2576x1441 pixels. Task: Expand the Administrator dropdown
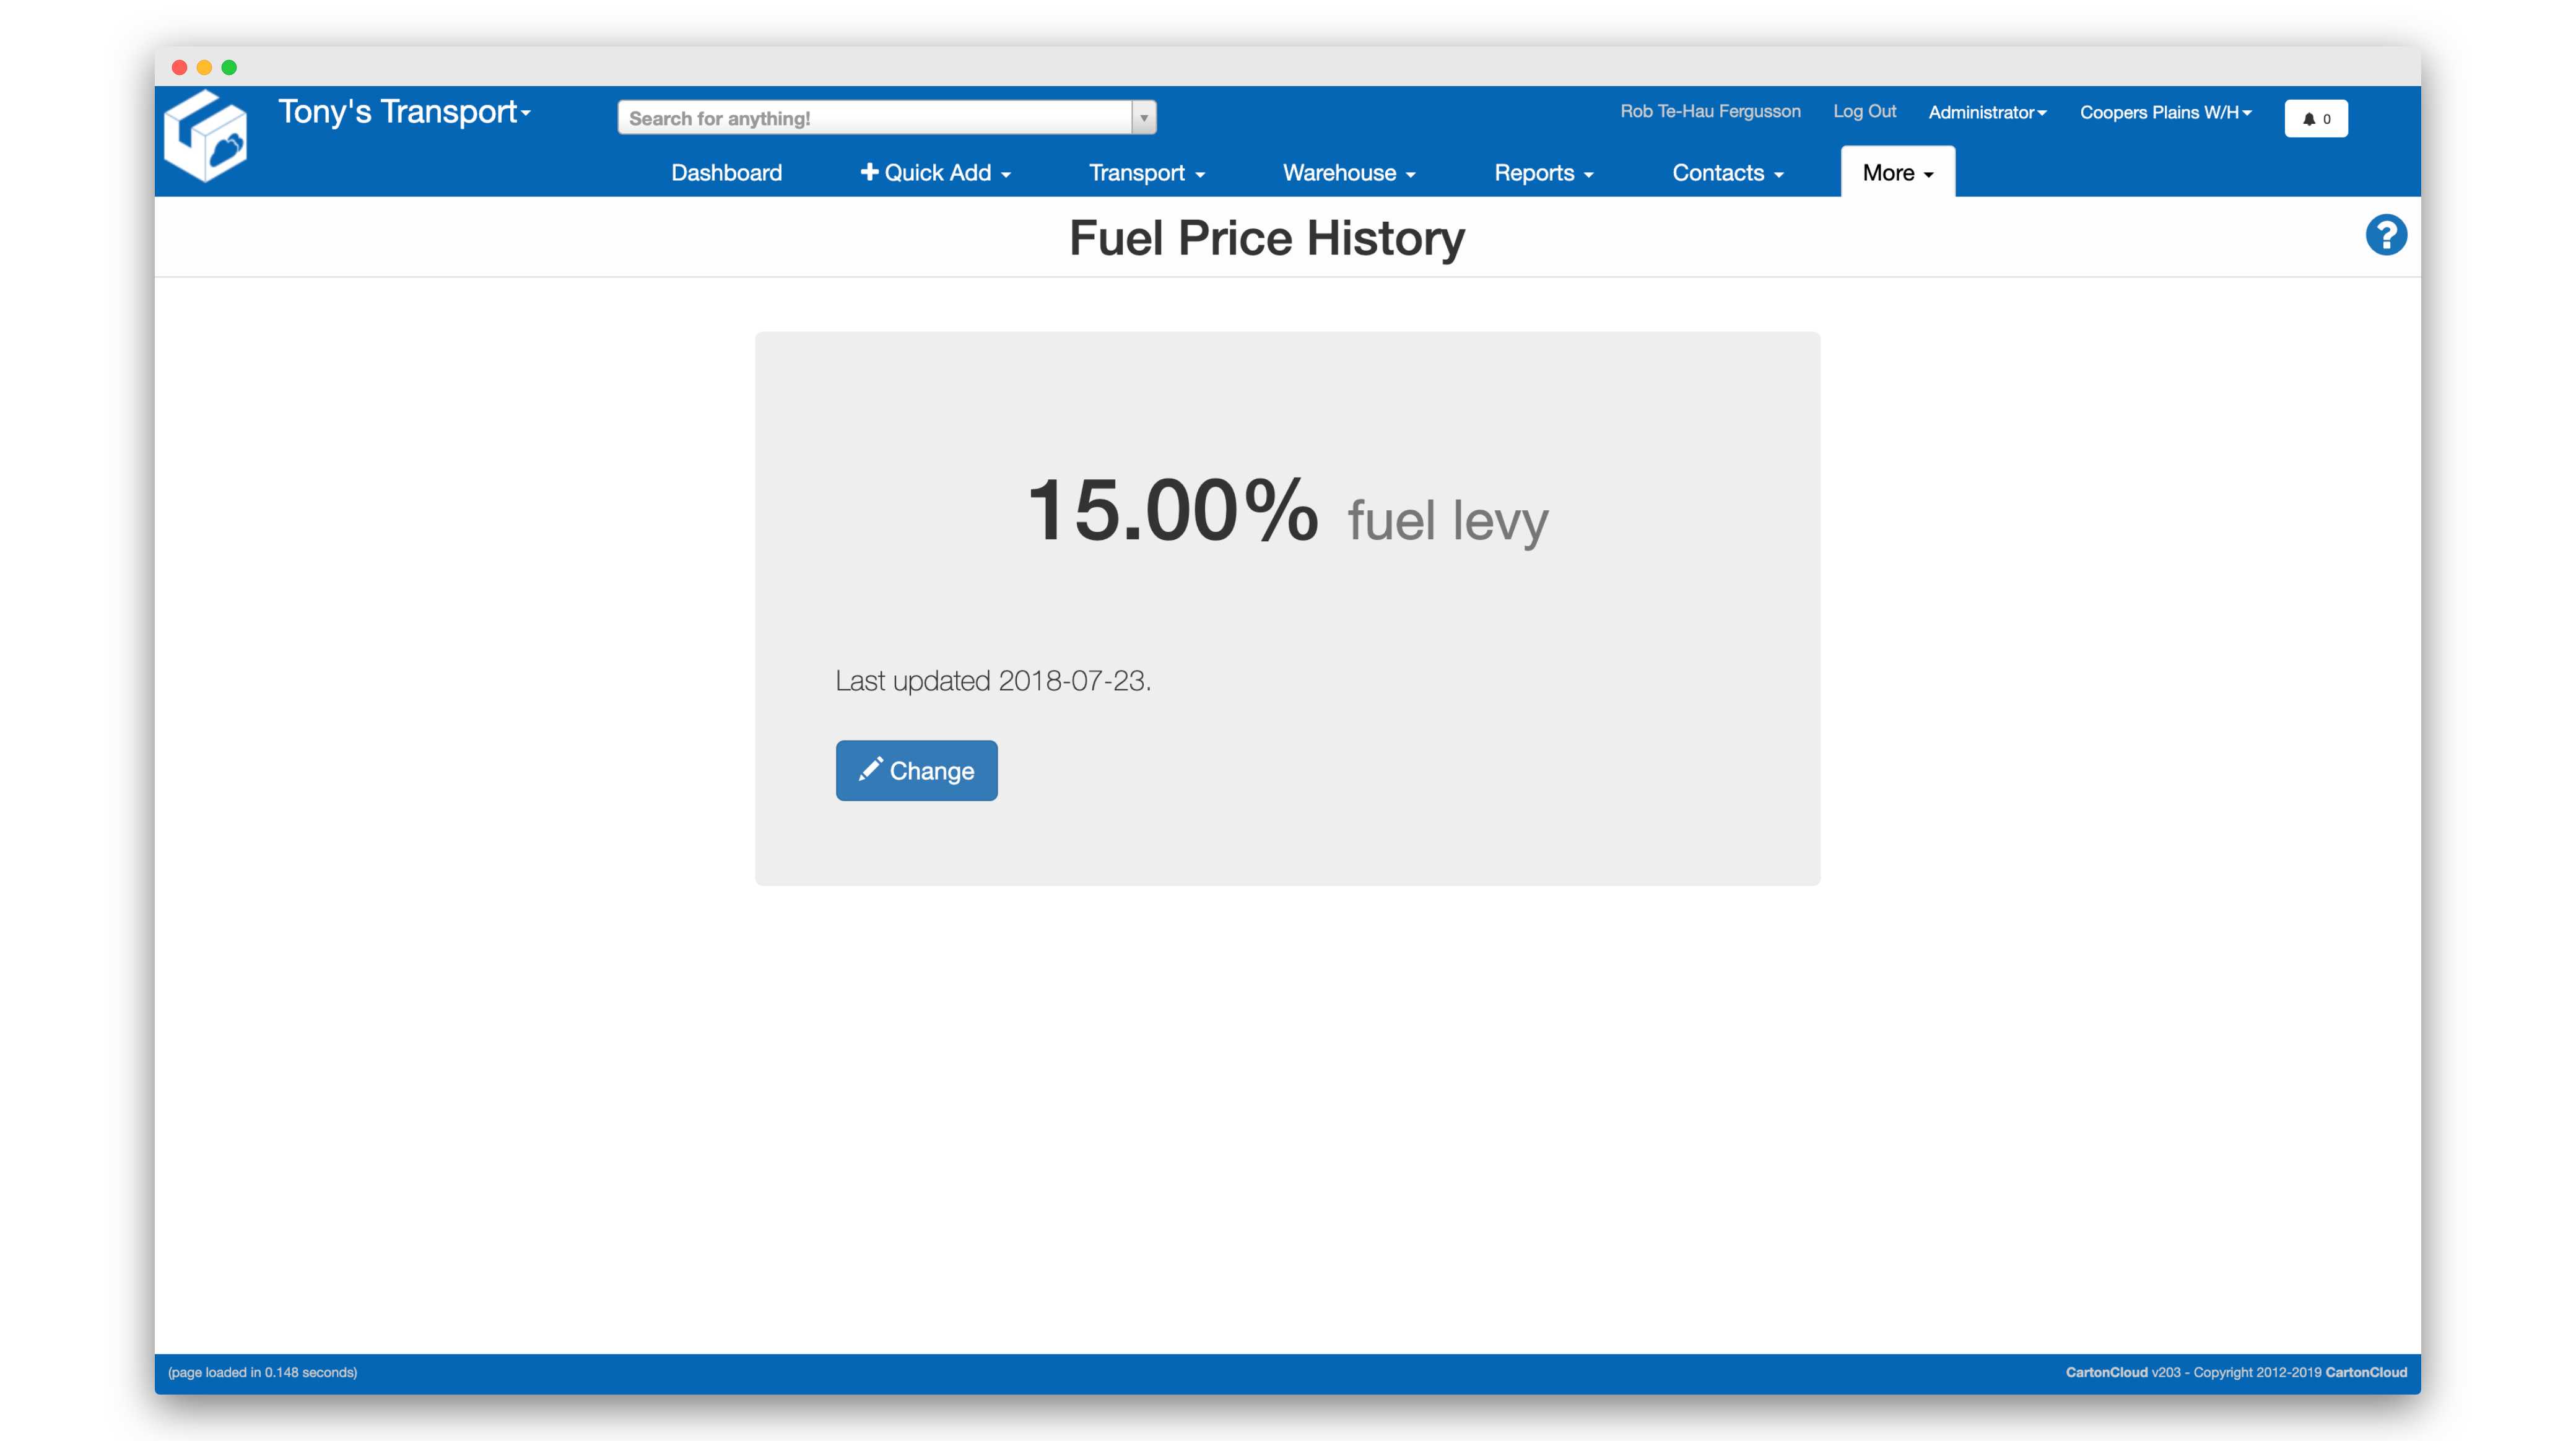pyautogui.click(x=1987, y=112)
